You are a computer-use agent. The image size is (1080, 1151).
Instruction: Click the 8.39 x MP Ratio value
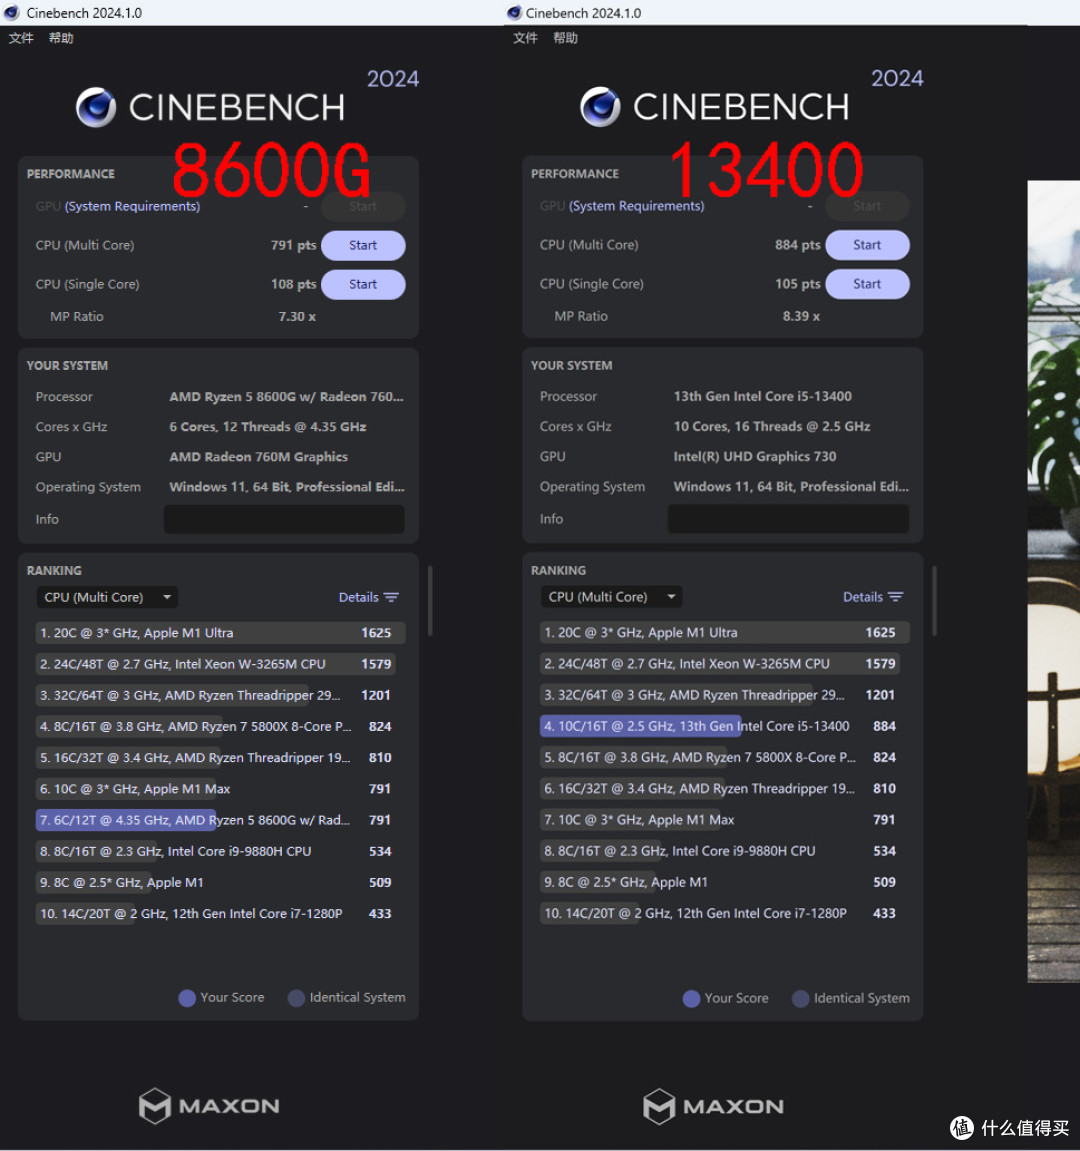click(x=801, y=316)
